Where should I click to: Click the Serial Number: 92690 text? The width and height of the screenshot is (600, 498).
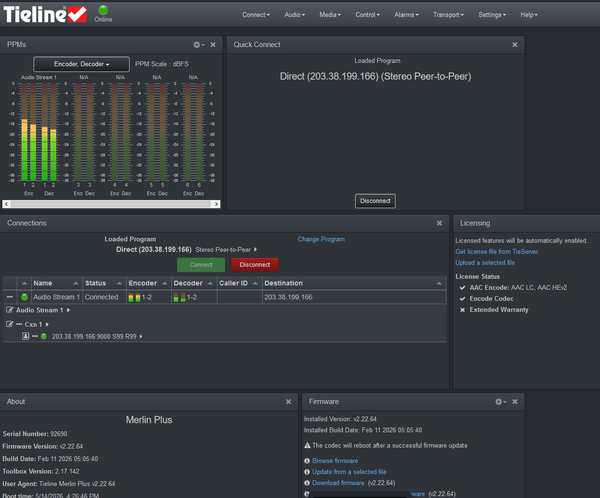pos(35,434)
